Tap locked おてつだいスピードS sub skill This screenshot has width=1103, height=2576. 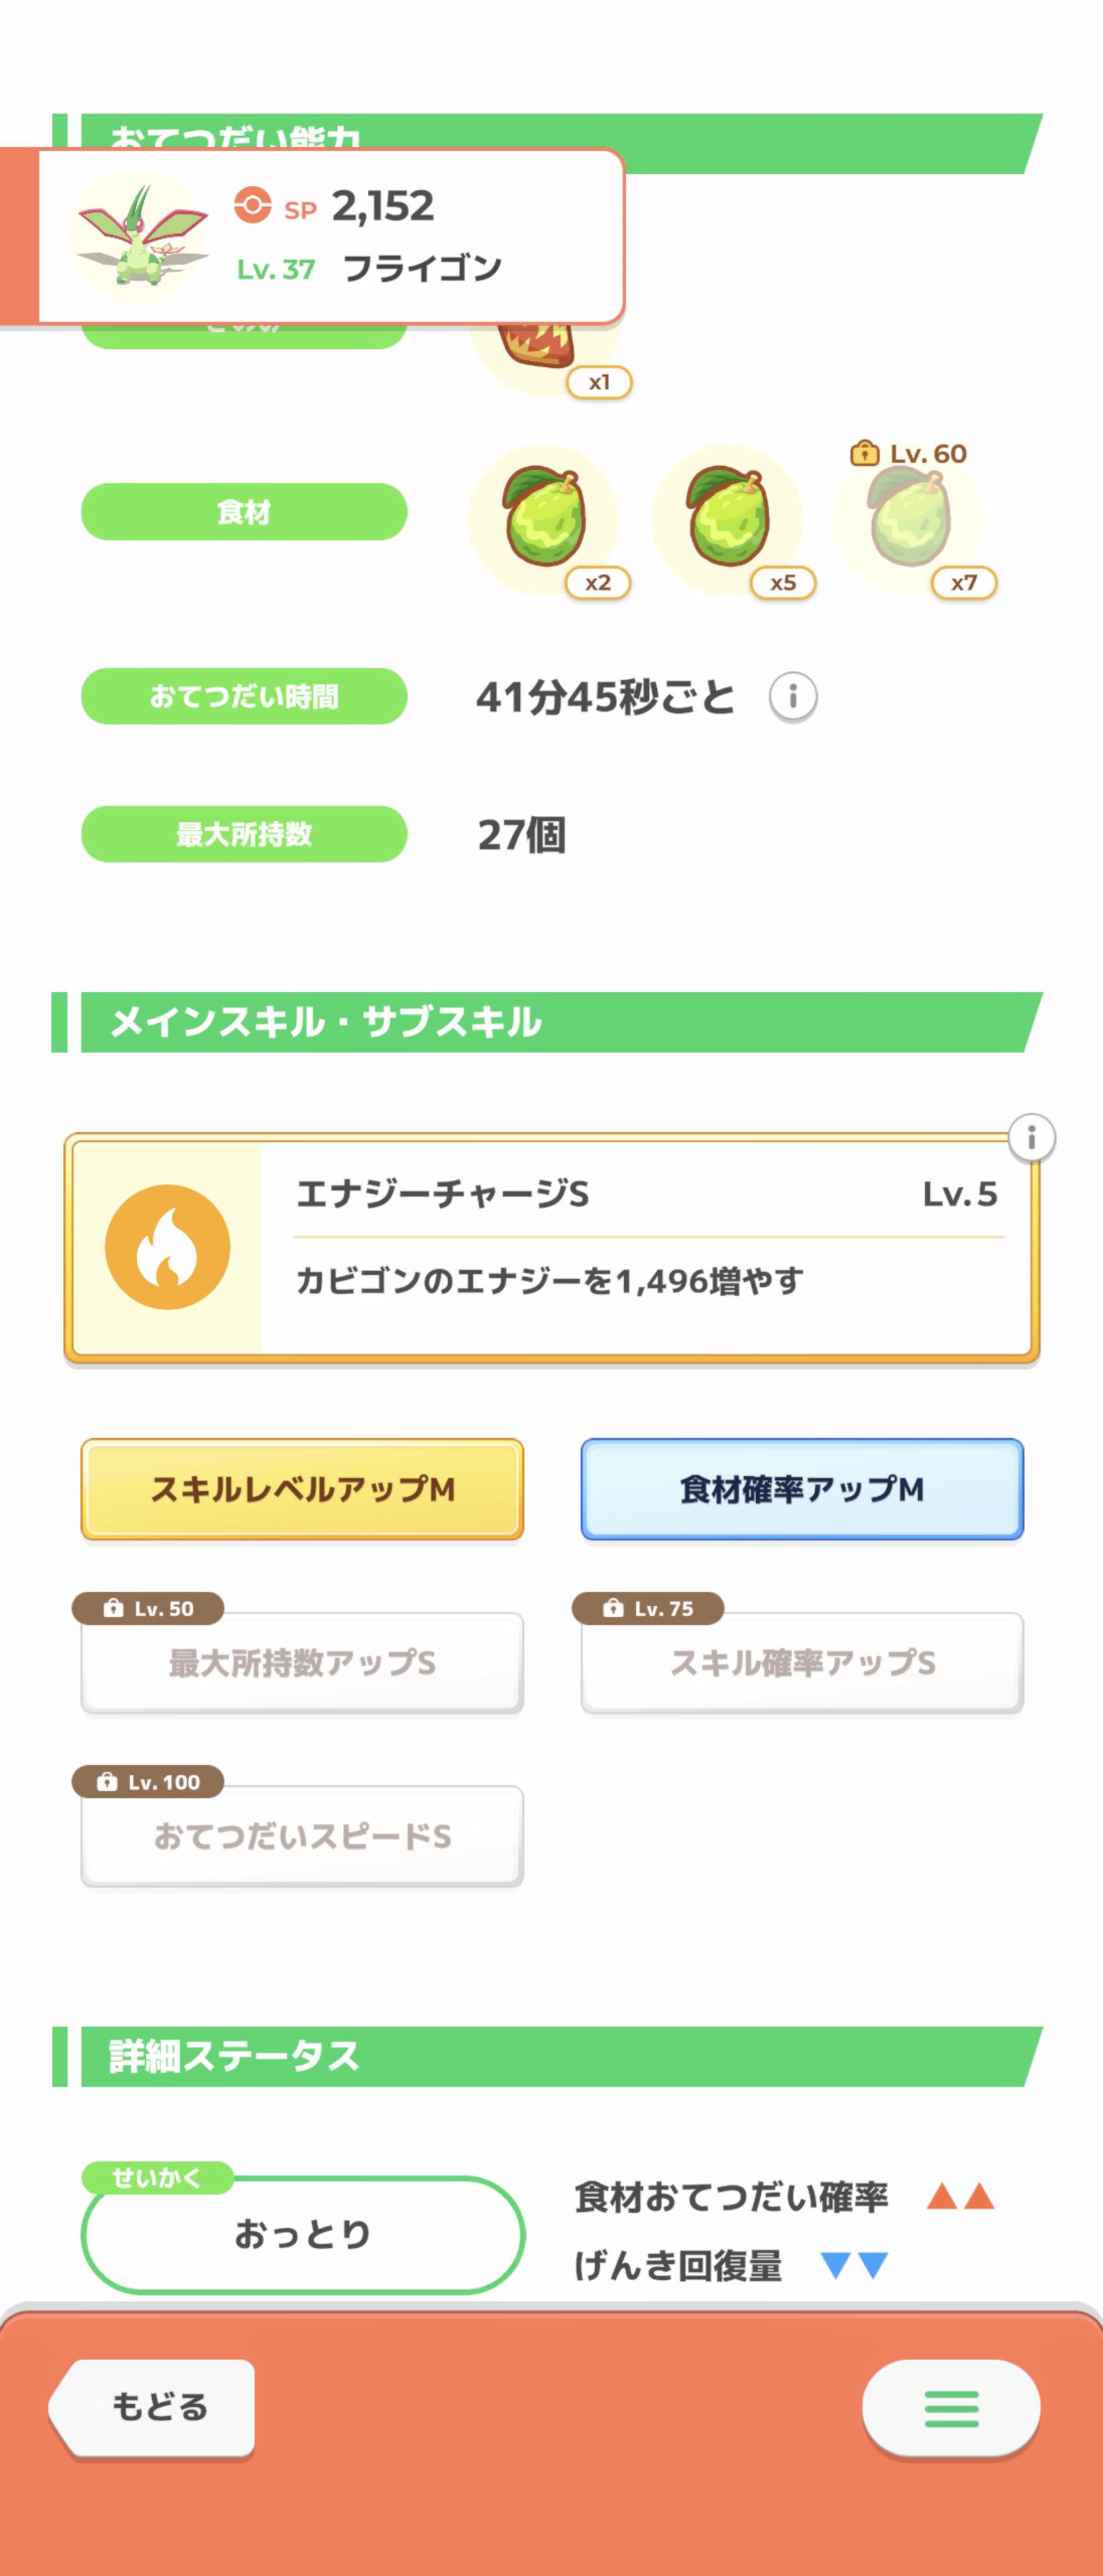[302, 1836]
